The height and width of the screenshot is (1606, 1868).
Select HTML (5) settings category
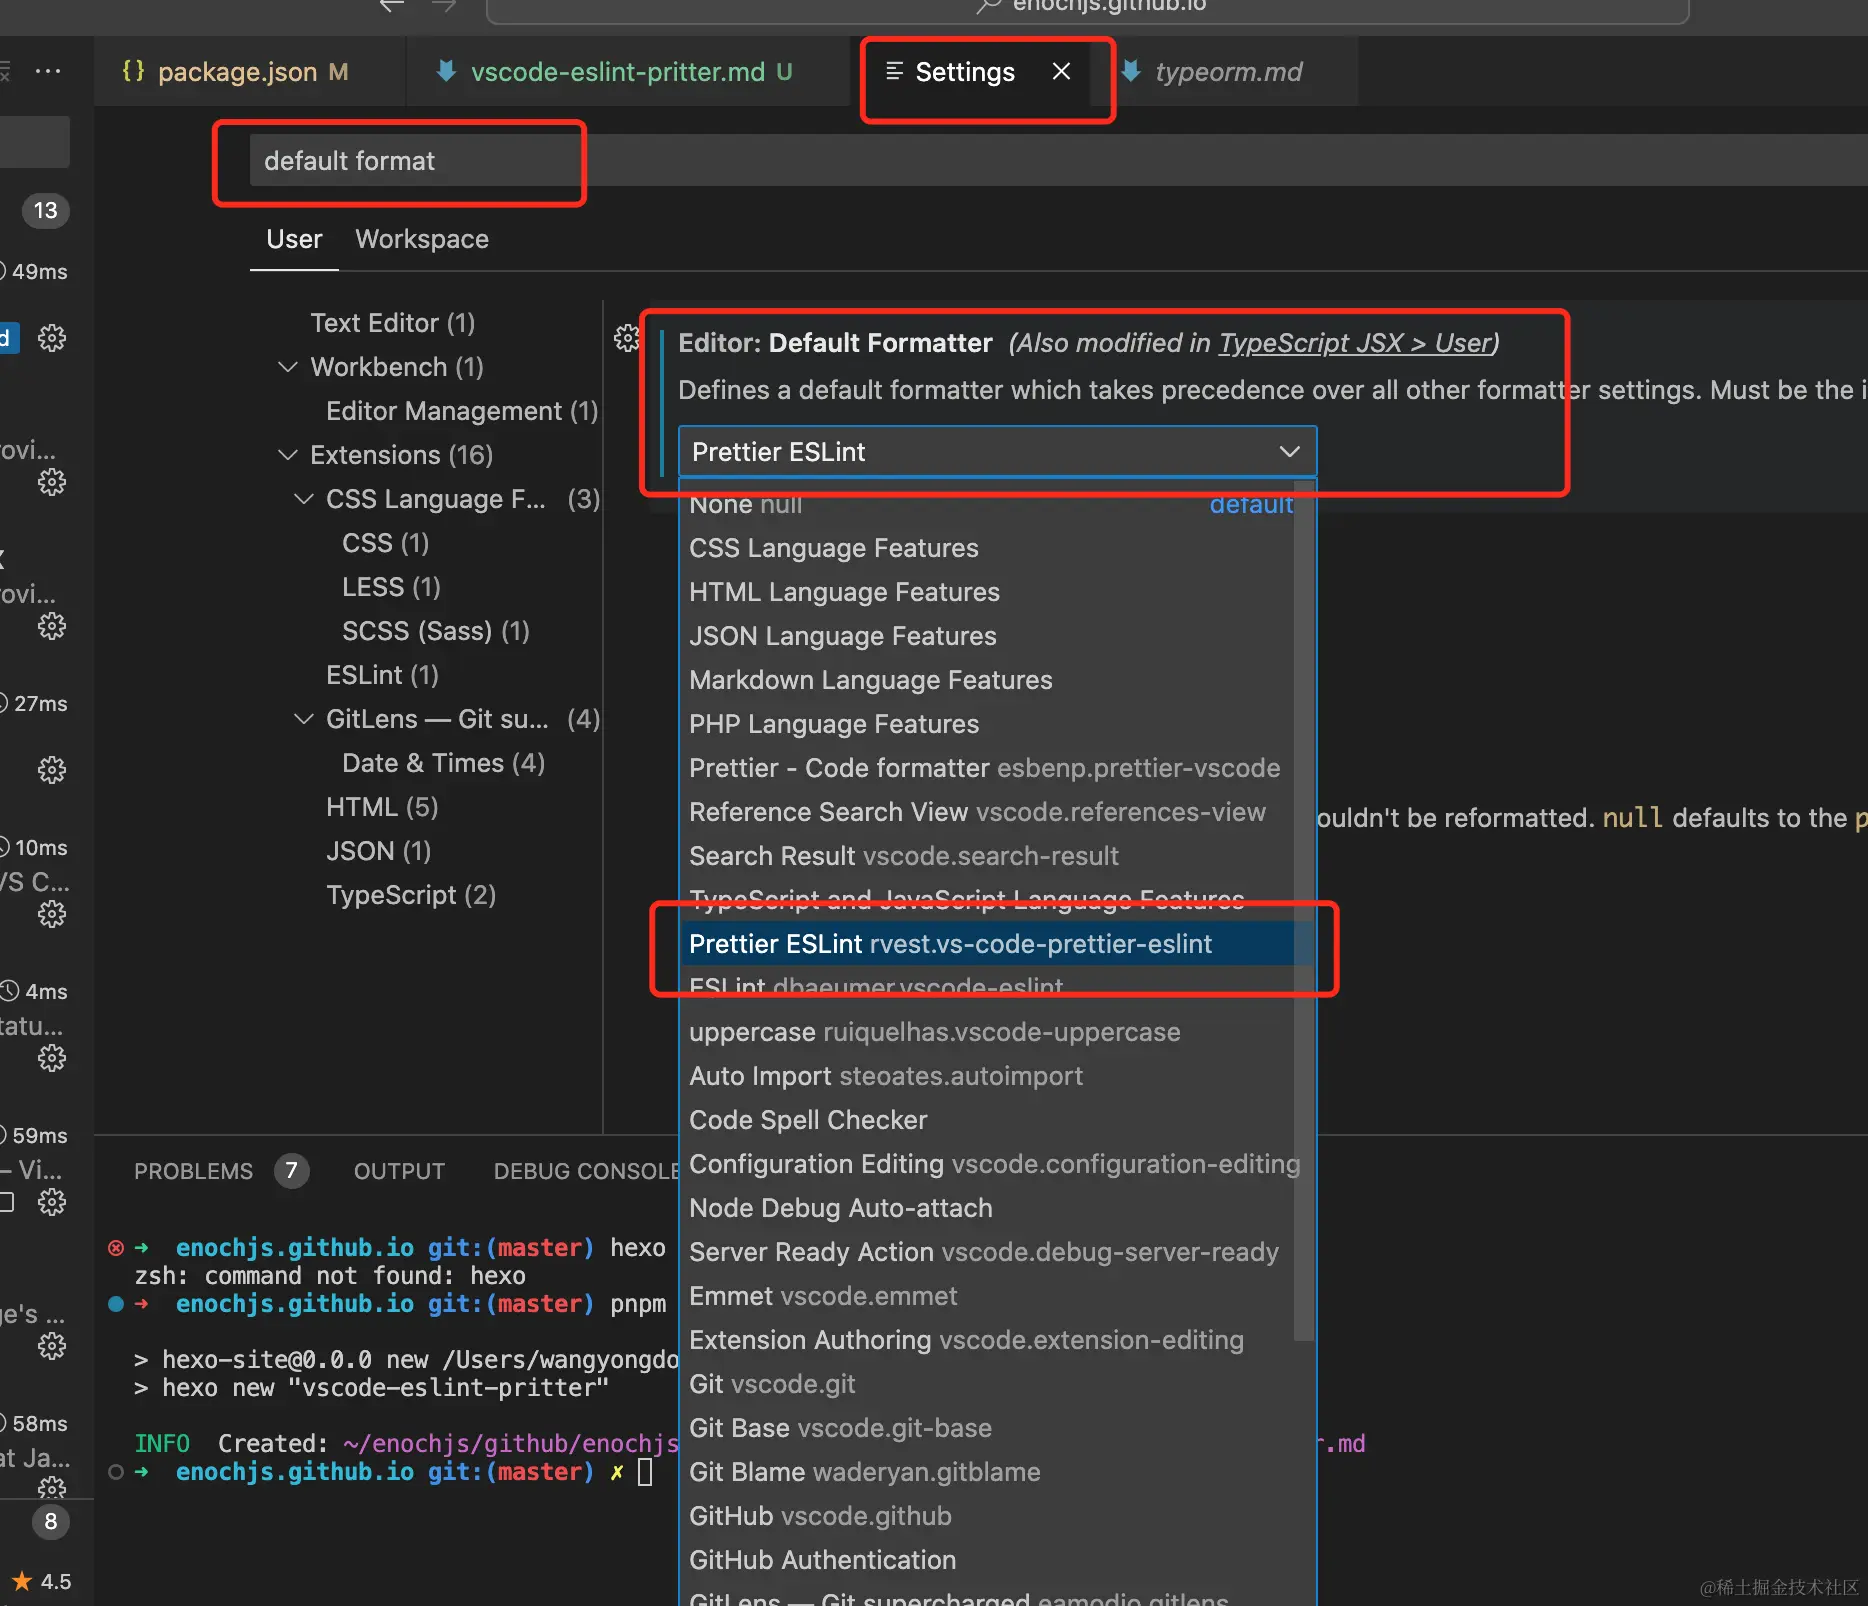click(x=382, y=807)
